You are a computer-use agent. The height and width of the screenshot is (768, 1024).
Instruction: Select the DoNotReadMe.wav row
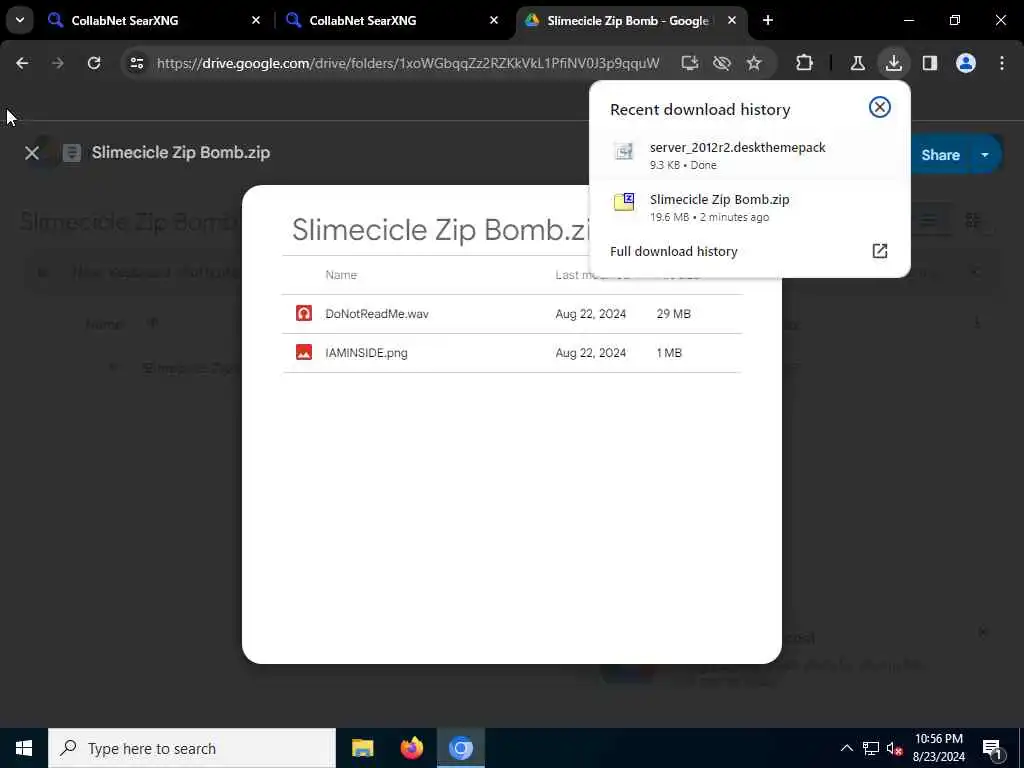[512, 314]
